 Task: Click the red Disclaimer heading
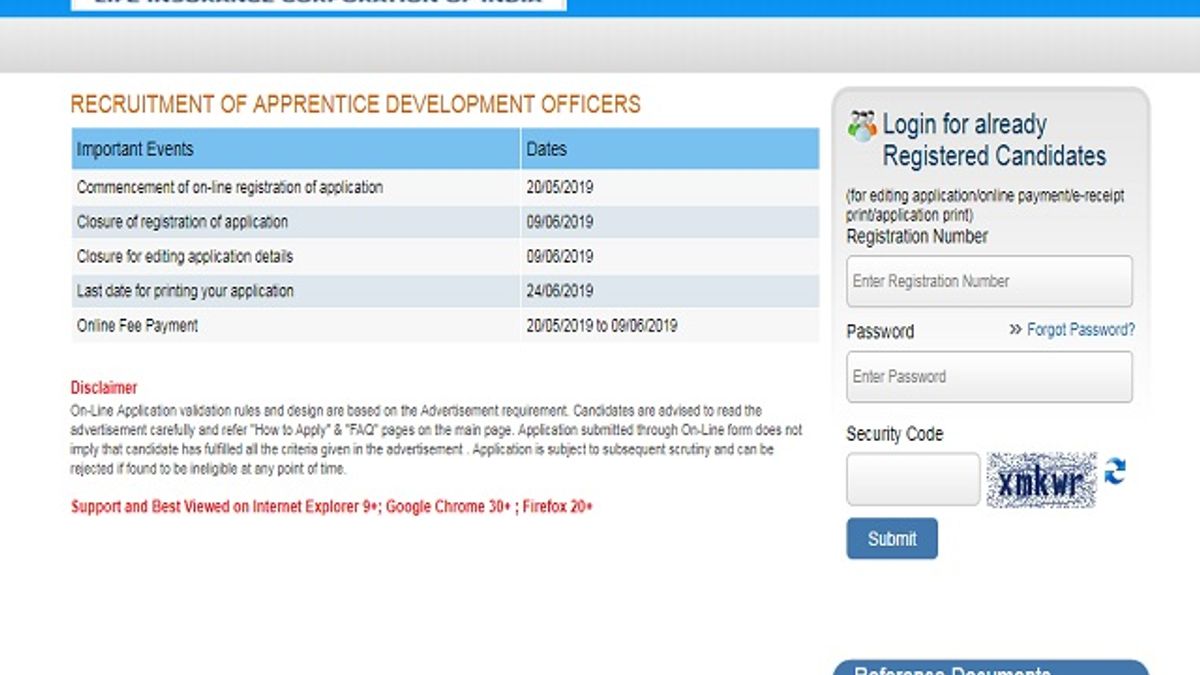pos(104,388)
